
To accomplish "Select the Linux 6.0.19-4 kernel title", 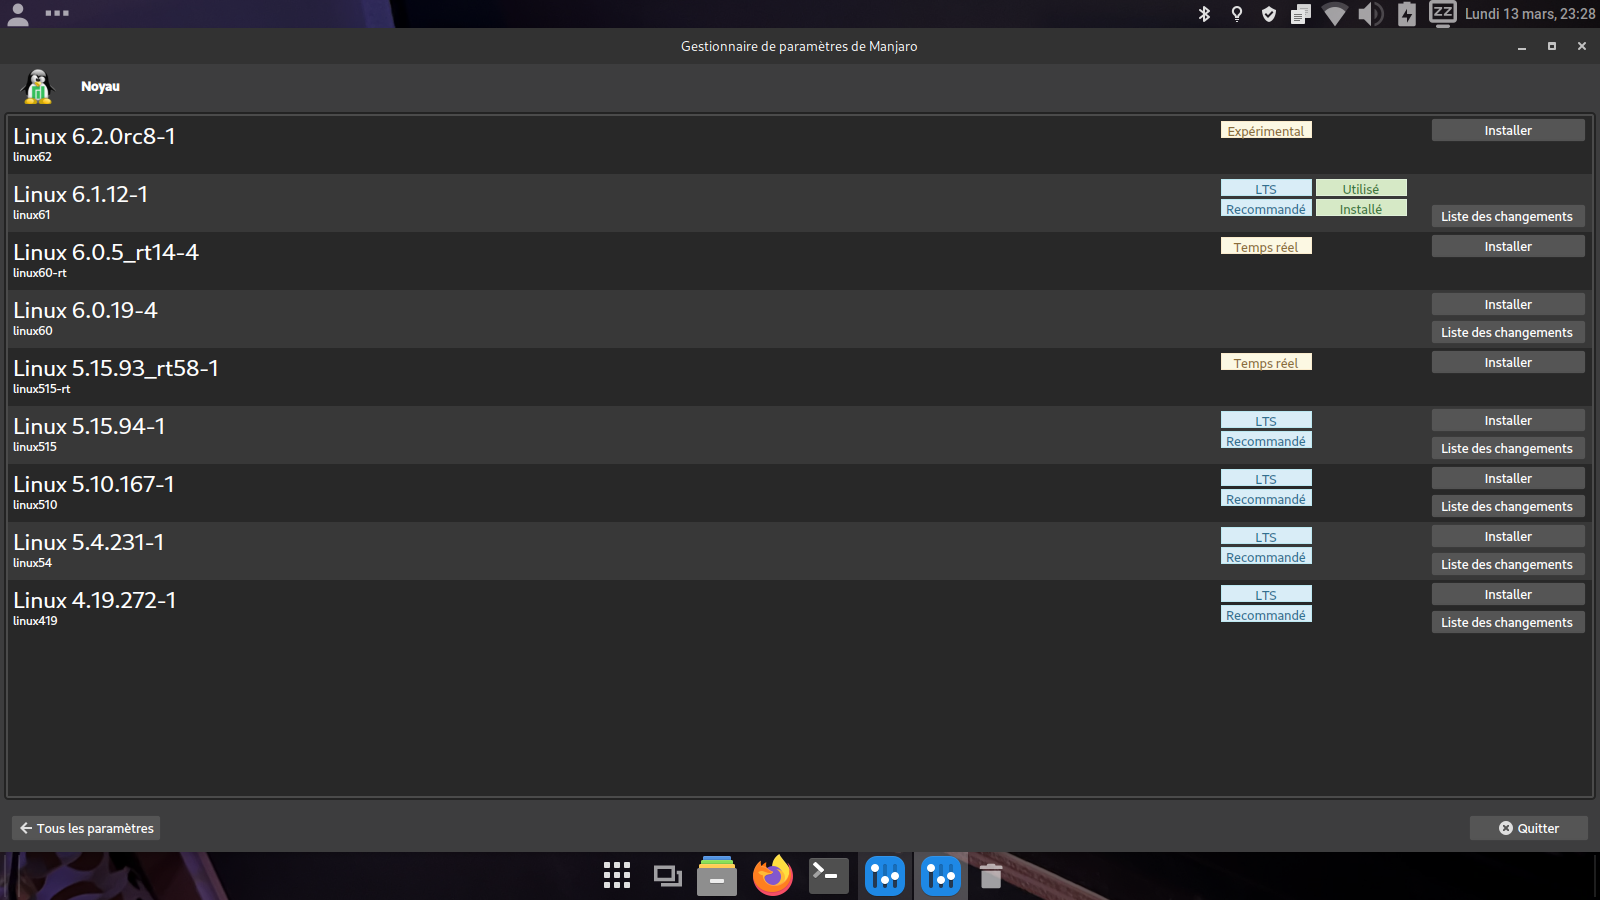I will click(85, 310).
